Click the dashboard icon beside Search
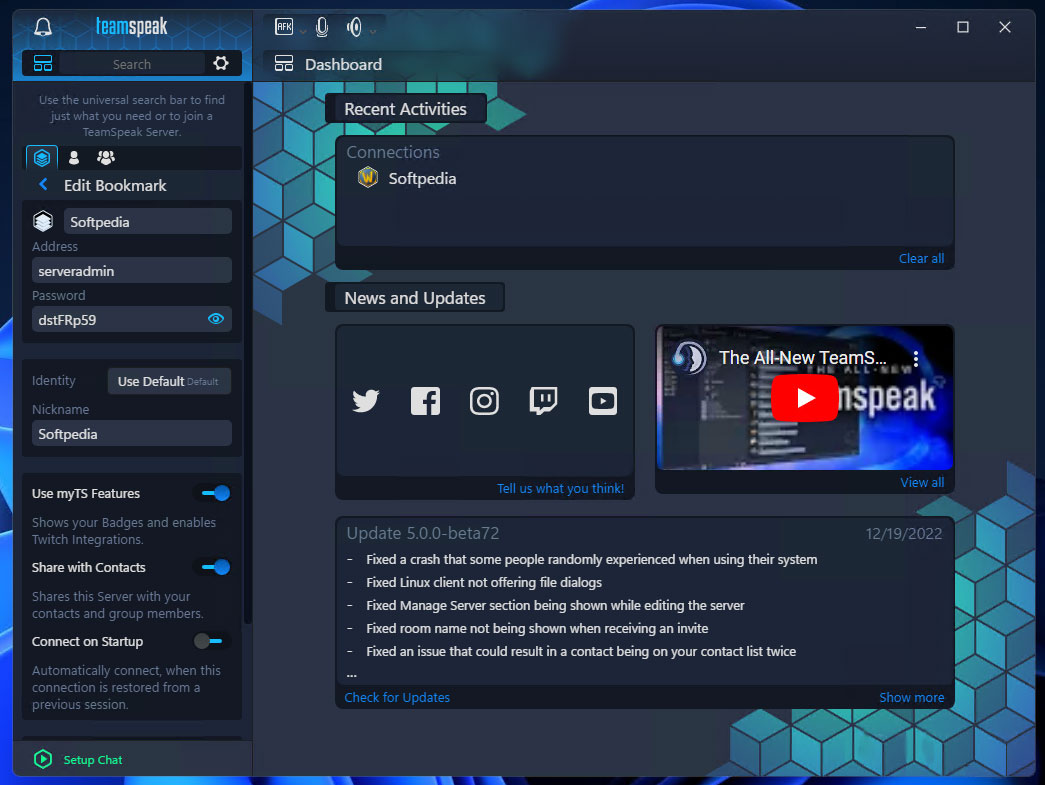The width and height of the screenshot is (1045, 785). pos(43,63)
